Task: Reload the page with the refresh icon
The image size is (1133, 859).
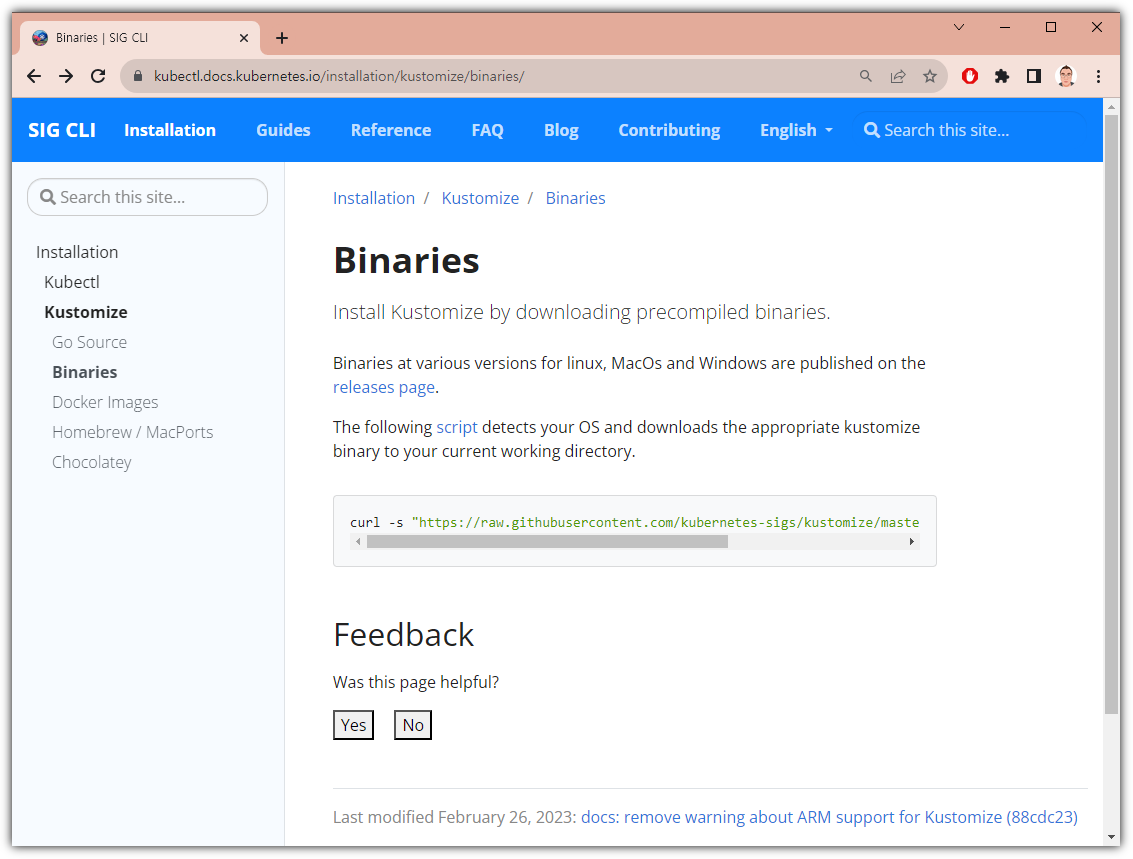Action: (x=98, y=76)
